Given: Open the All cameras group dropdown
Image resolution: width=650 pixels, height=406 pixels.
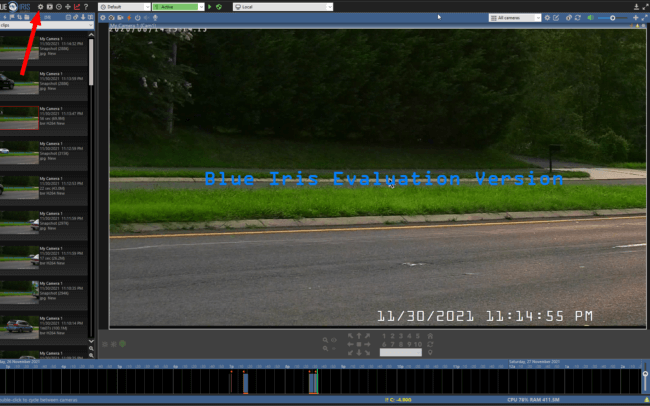Looking at the screenshot, I should [515, 18].
